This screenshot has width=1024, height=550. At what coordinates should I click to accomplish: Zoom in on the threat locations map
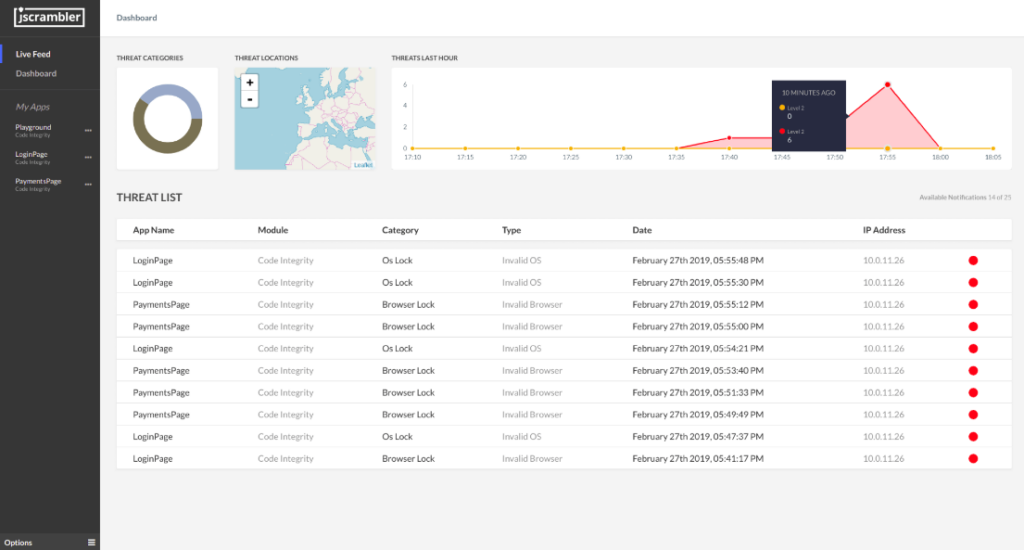point(250,83)
